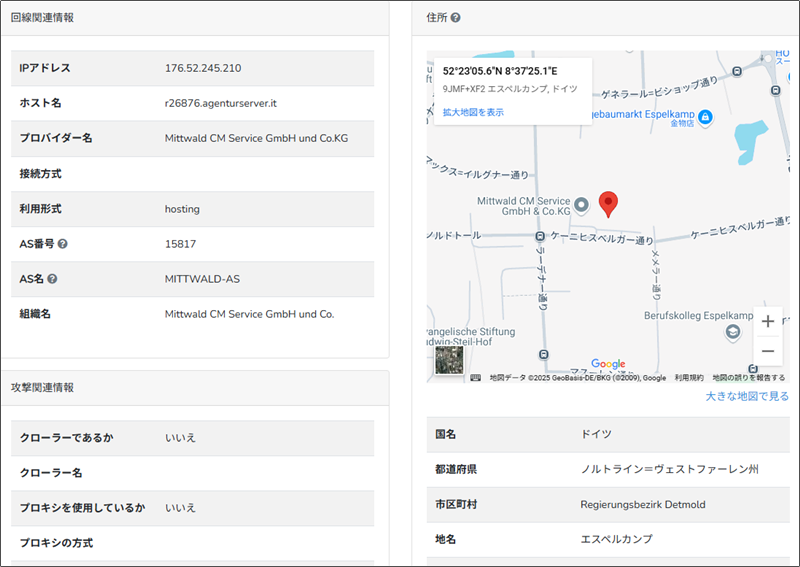Click the Espelkamp hardware store shopping marker
Image resolution: width=800 pixels, height=567 pixels.
point(705,117)
